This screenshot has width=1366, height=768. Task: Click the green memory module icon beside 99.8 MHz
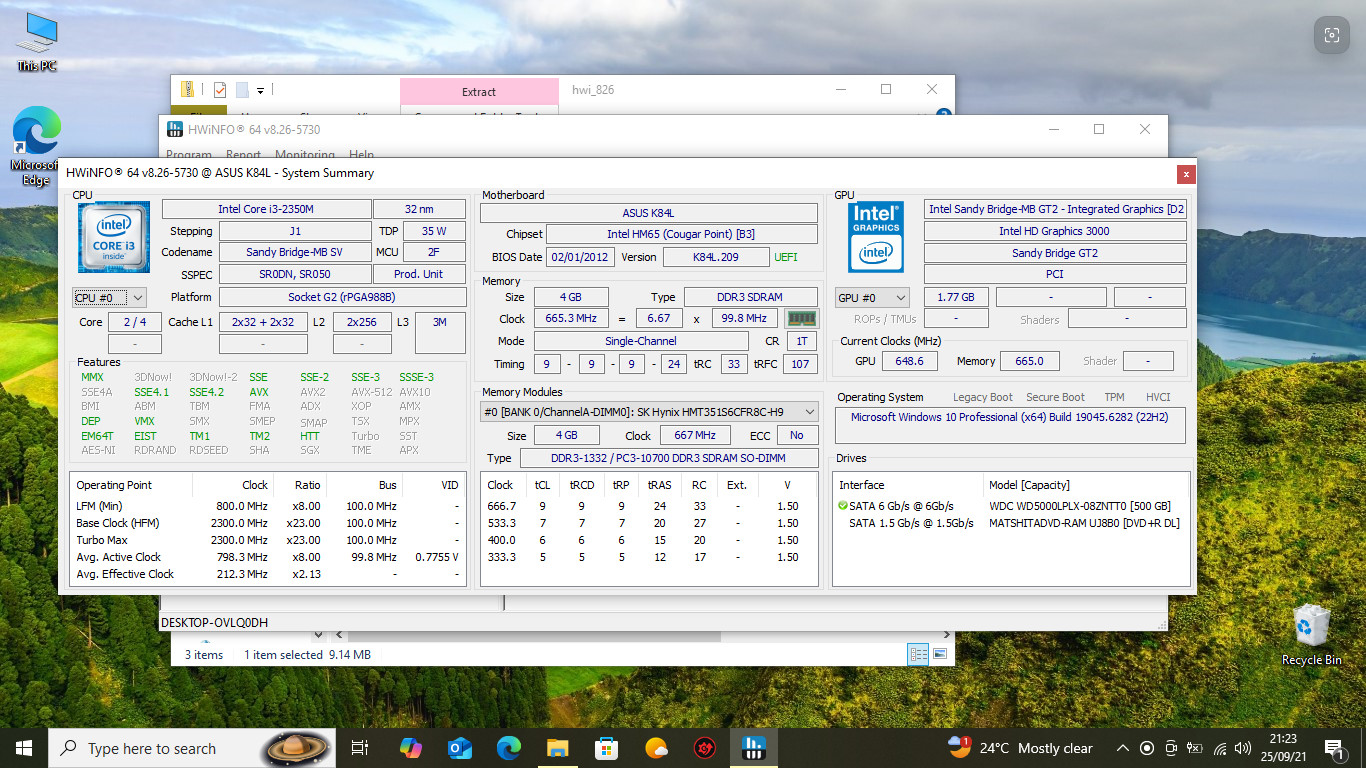[x=801, y=319]
